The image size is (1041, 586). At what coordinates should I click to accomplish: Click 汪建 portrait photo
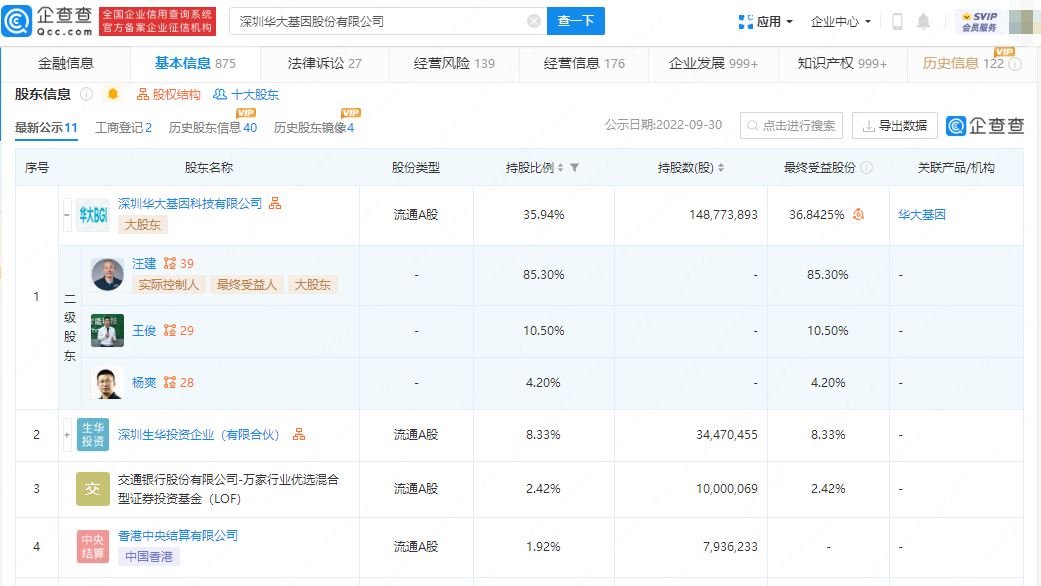point(108,275)
